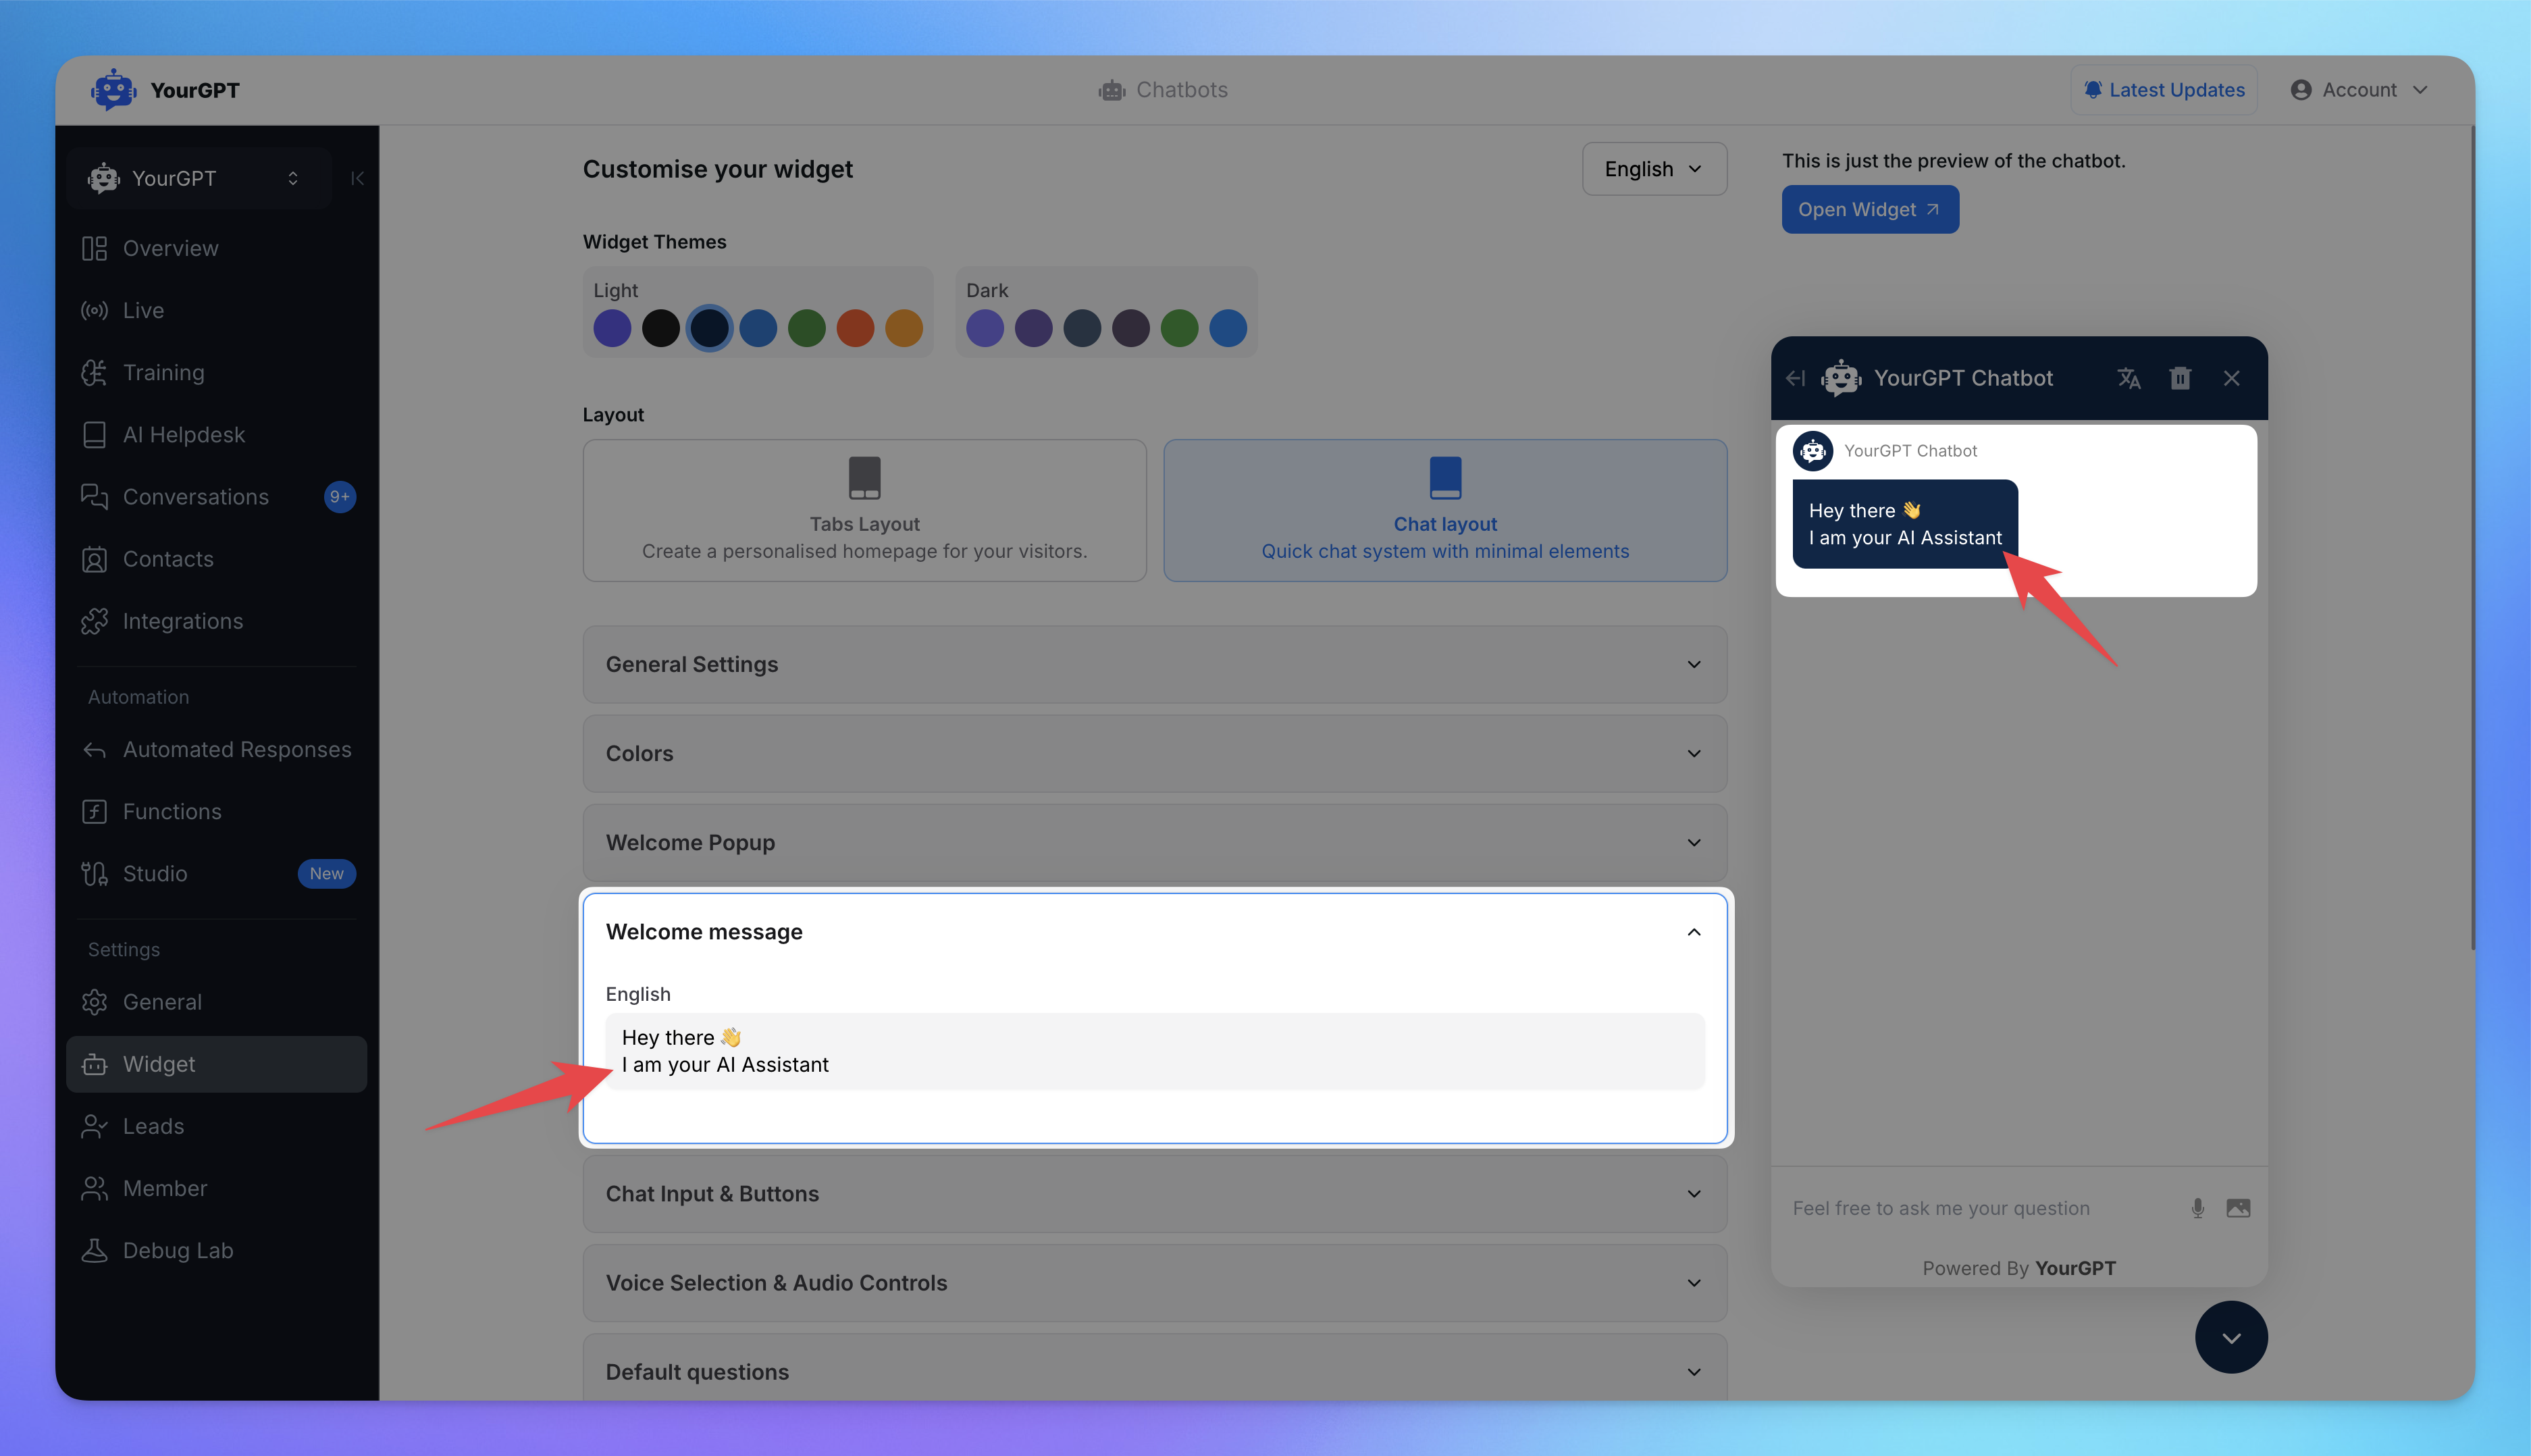2531x1456 pixels.
Task: Select the Chat layout option
Action: [x=1445, y=510]
